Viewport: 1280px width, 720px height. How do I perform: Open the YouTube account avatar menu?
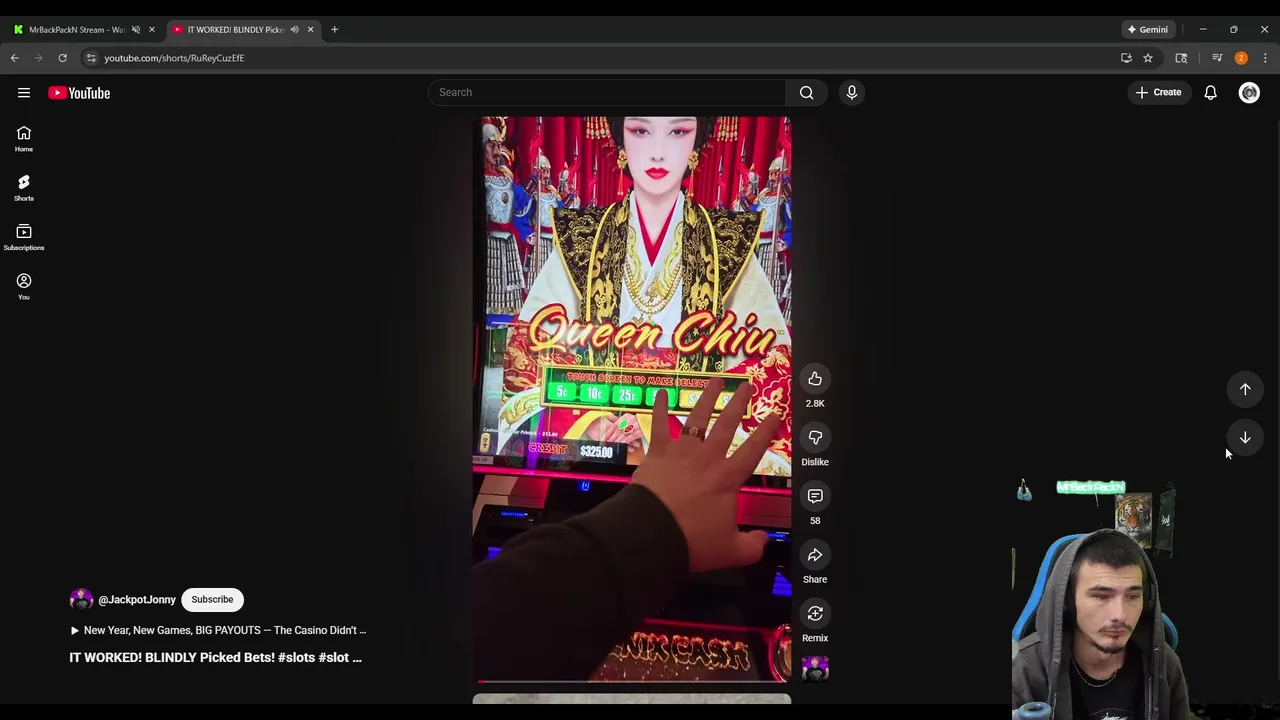pos(1249,92)
